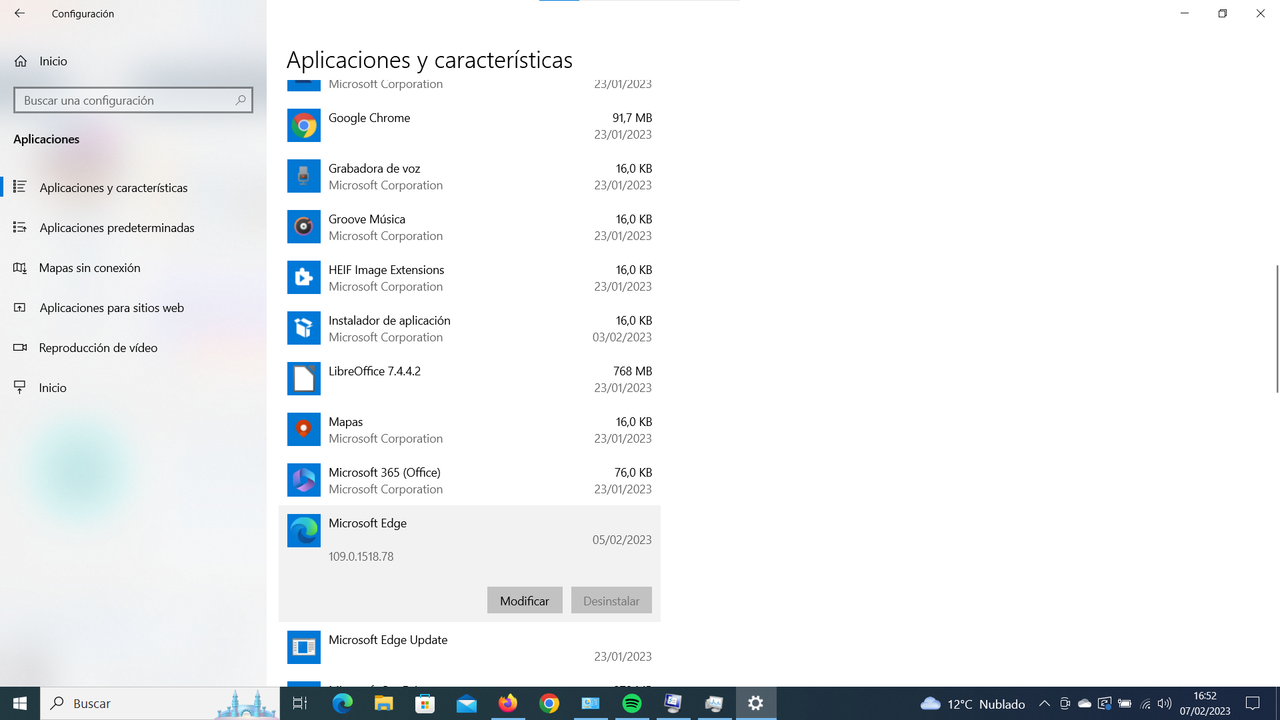
Task: Click Modificar button for Microsoft Edge
Action: [x=525, y=600]
